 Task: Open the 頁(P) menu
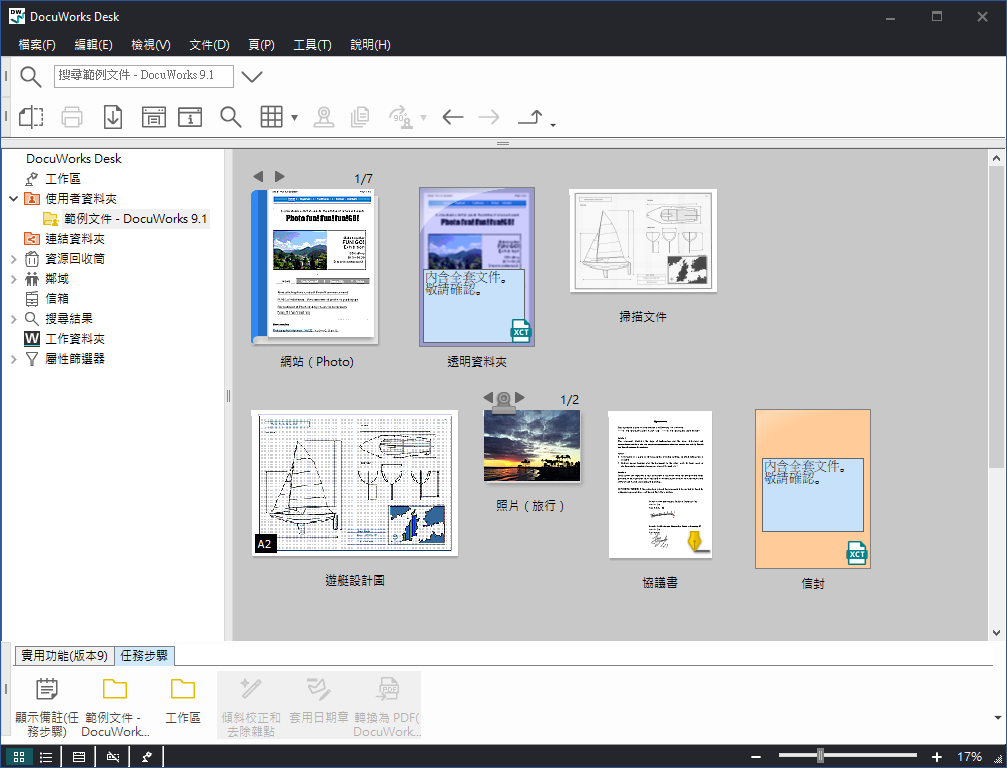click(x=261, y=44)
